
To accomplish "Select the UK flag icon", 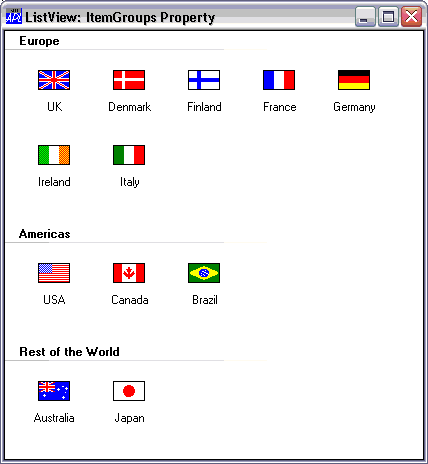I will tap(54, 80).
